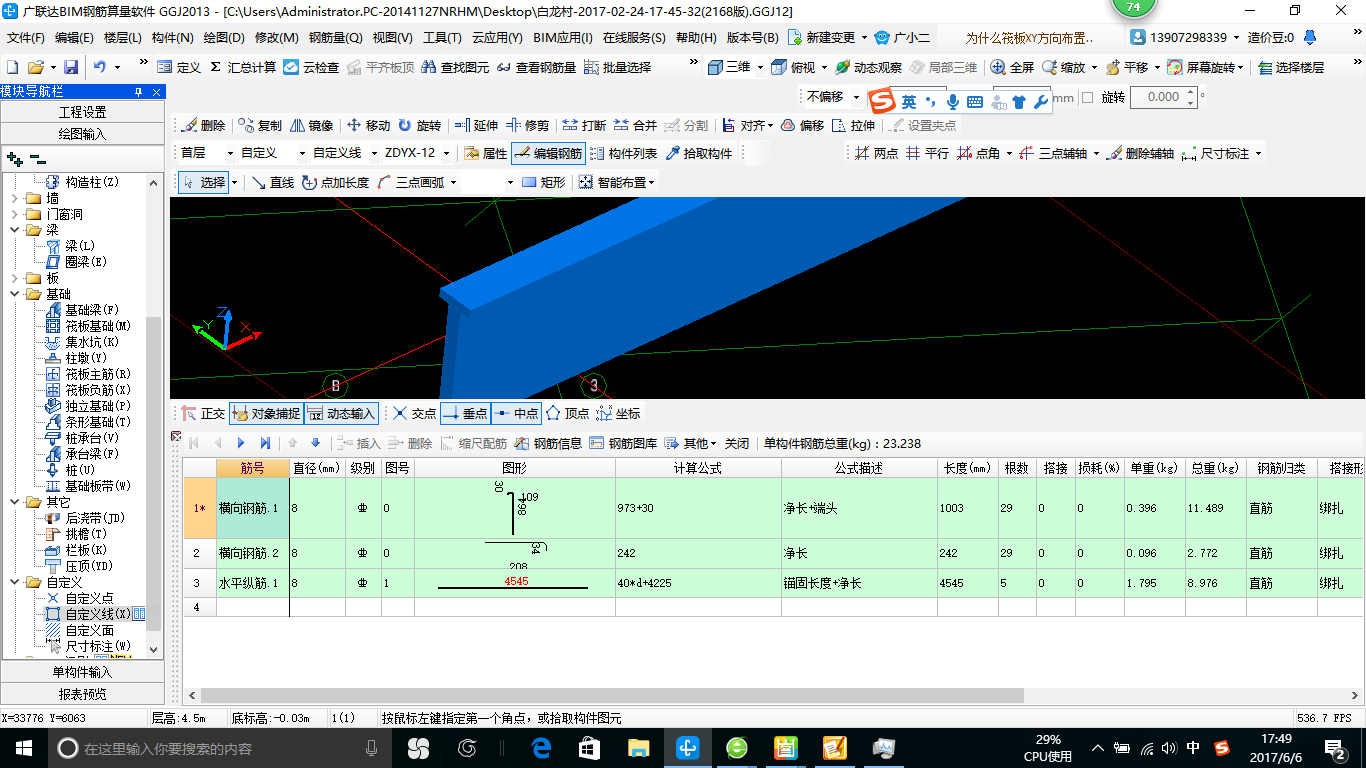The width and height of the screenshot is (1366, 768).
Task: Toggle 顶点 vertex snap
Action: [x=567, y=413]
